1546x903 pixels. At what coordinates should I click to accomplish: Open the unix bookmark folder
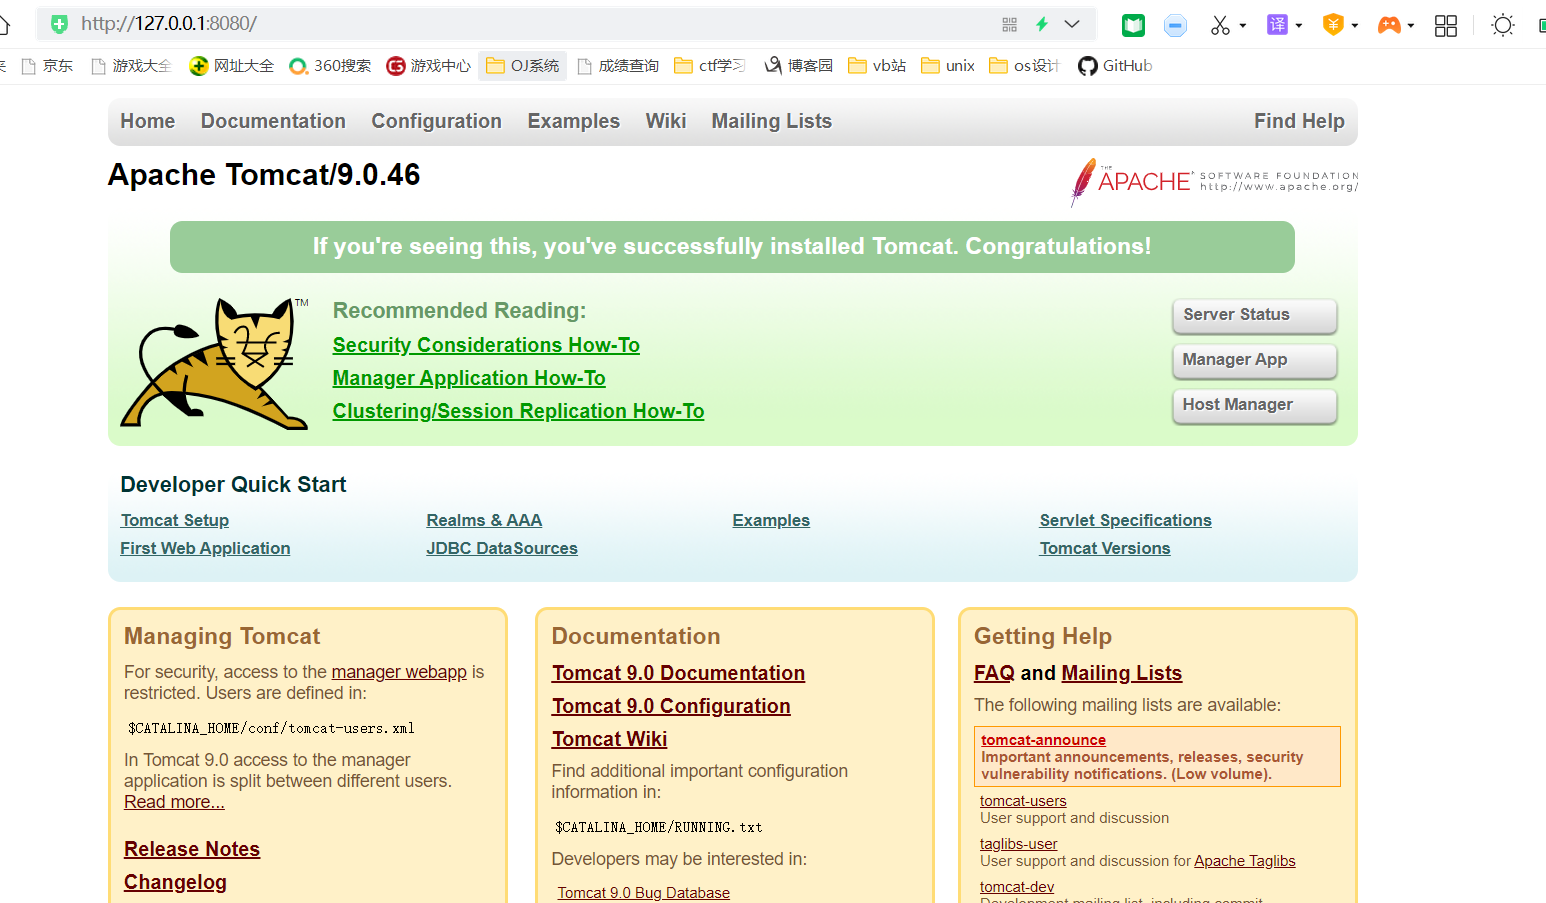tap(948, 66)
